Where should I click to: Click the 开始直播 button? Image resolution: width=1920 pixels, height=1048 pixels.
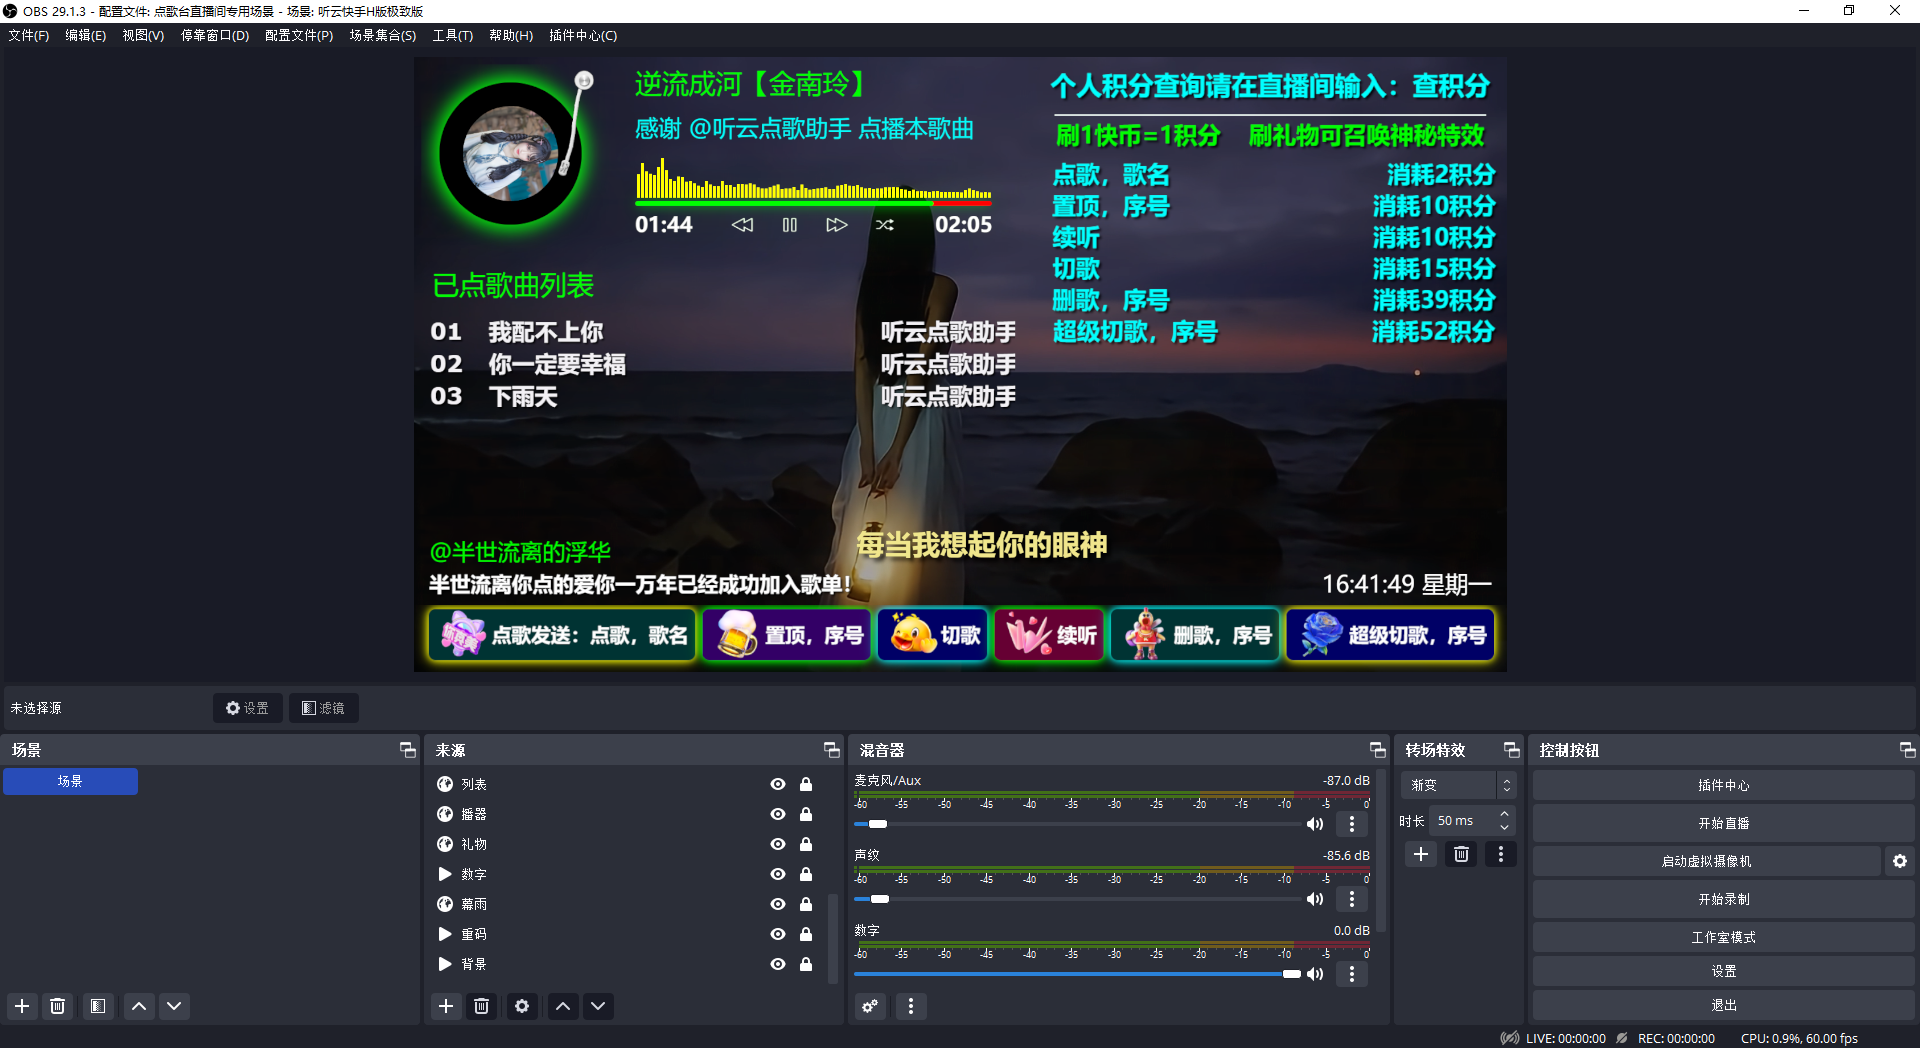coord(1723,823)
